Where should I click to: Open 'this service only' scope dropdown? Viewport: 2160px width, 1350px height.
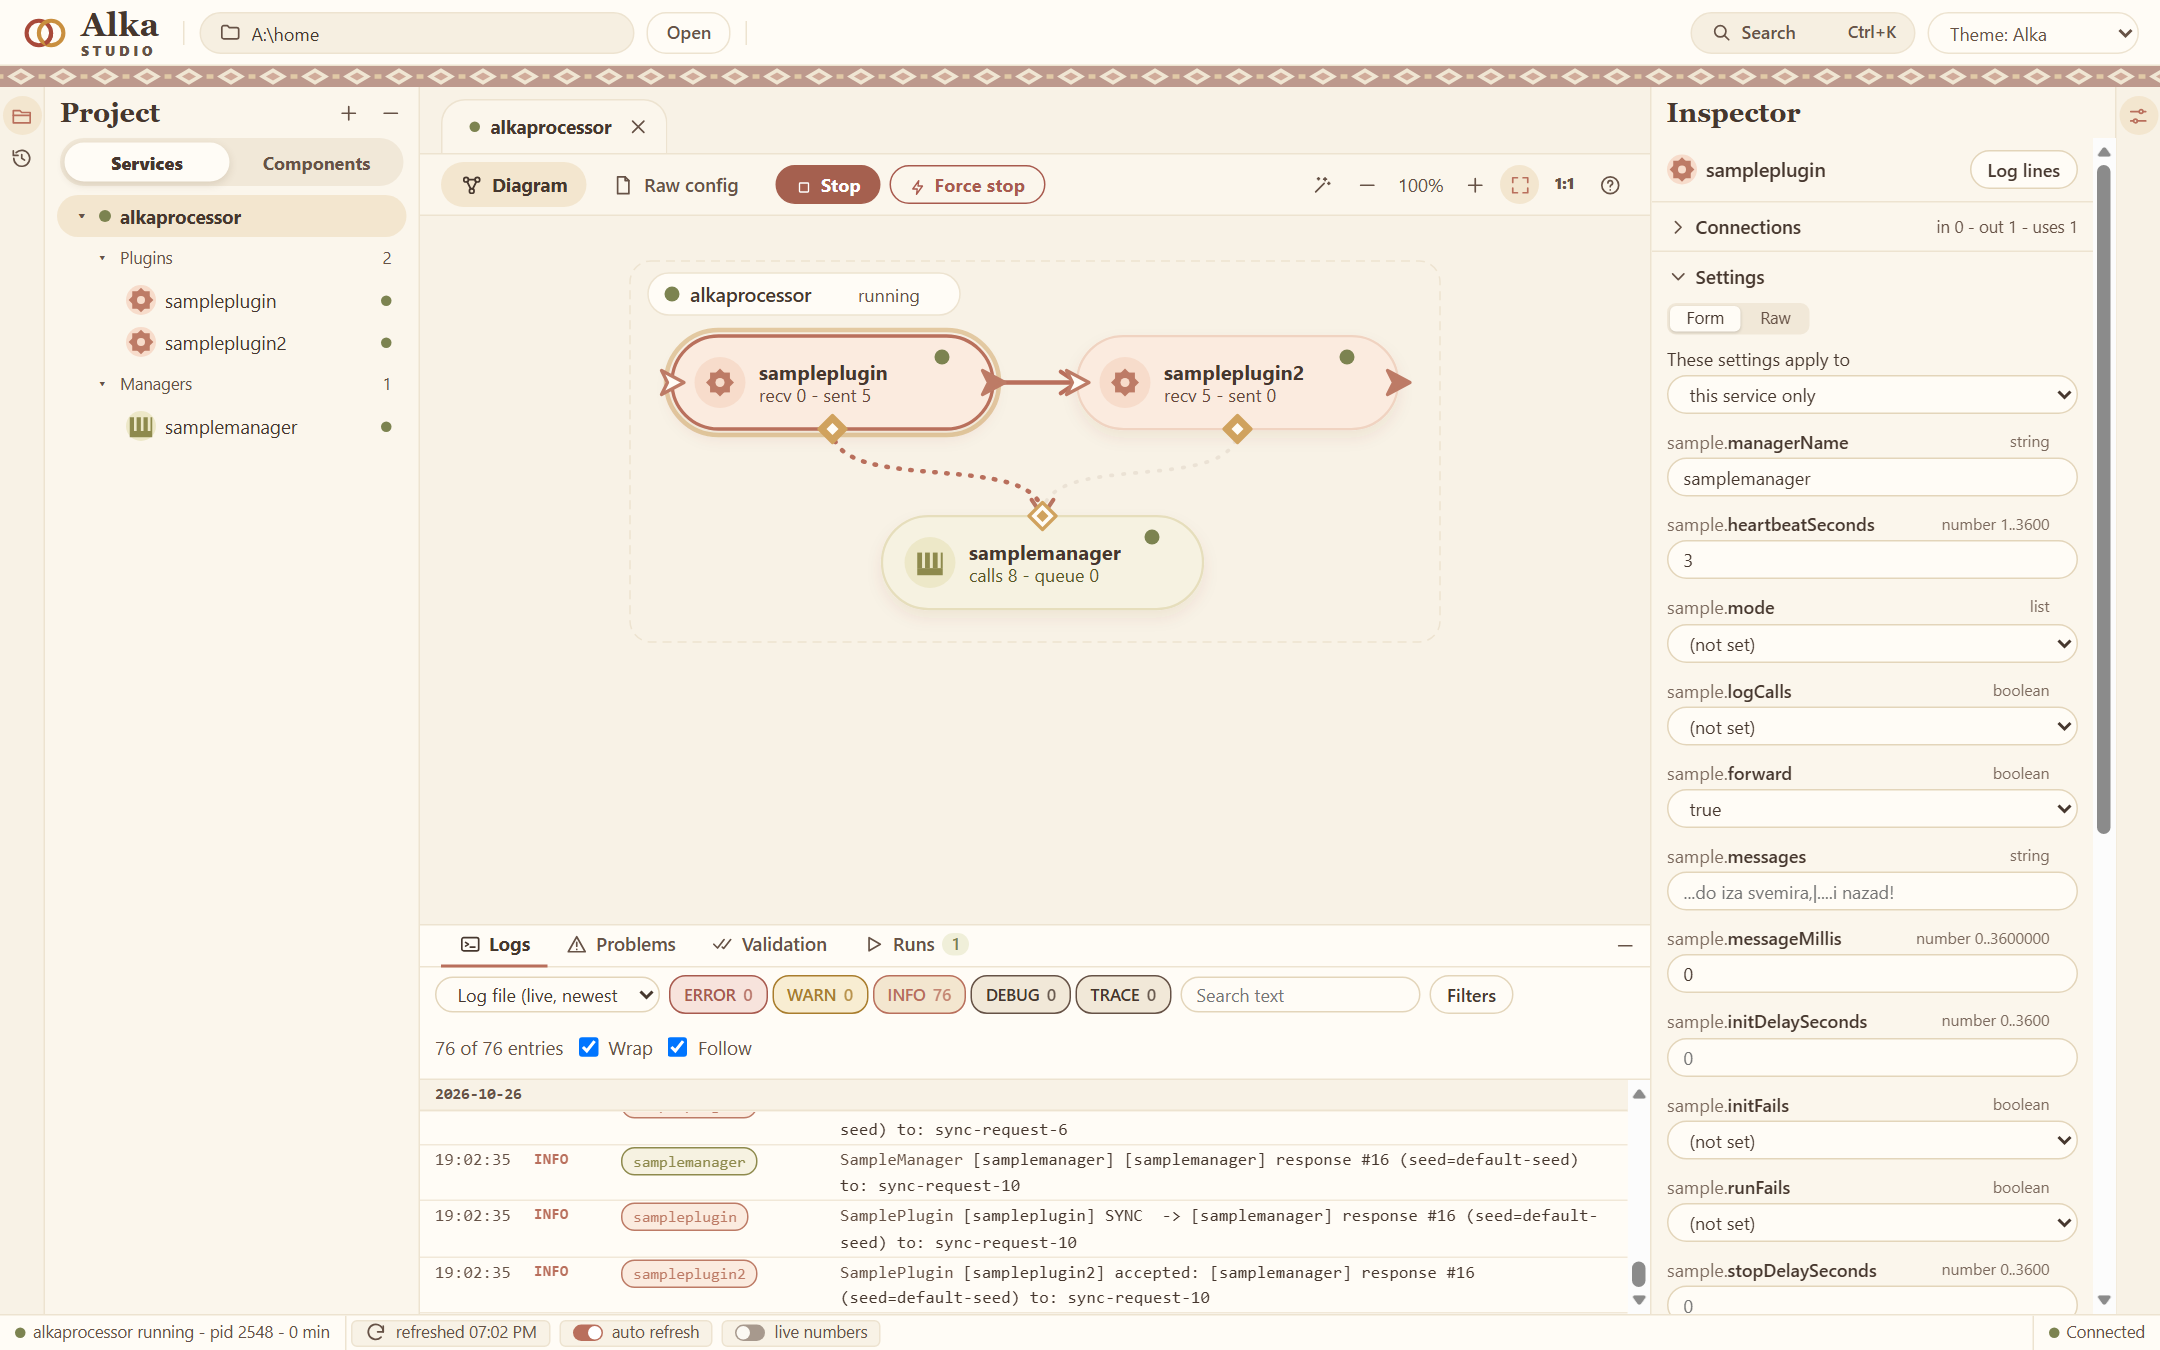pos(1872,395)
